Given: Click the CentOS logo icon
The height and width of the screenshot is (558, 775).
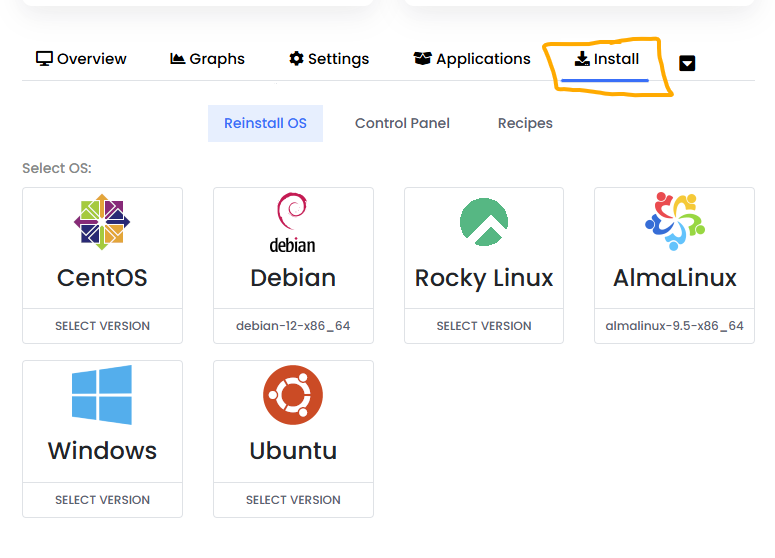Looking at the screenshot, I should pos(102,222).
